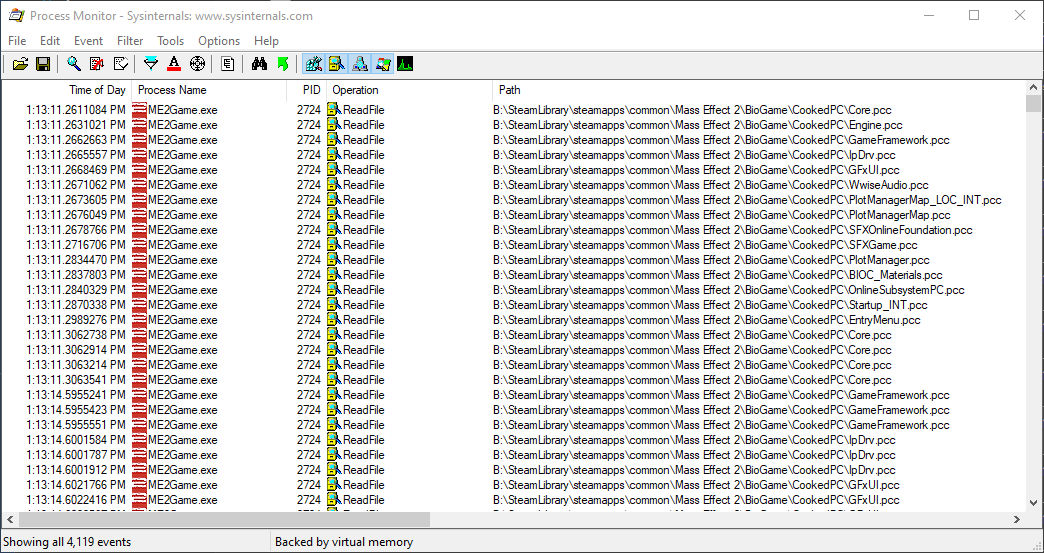Click time 1:13:14.5955241 PM cell

pyautogui.click(x=76, y=395)
